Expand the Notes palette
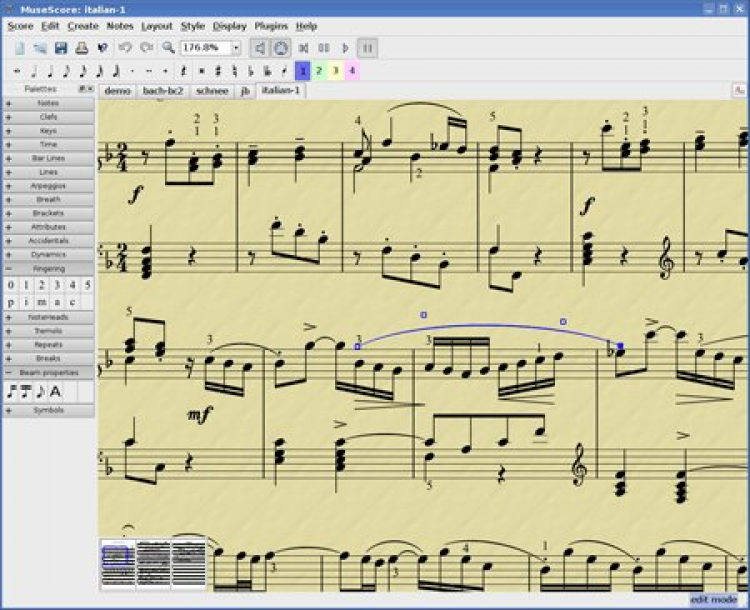Viewport: 750px width, 610px height. (x=48, y=103)
